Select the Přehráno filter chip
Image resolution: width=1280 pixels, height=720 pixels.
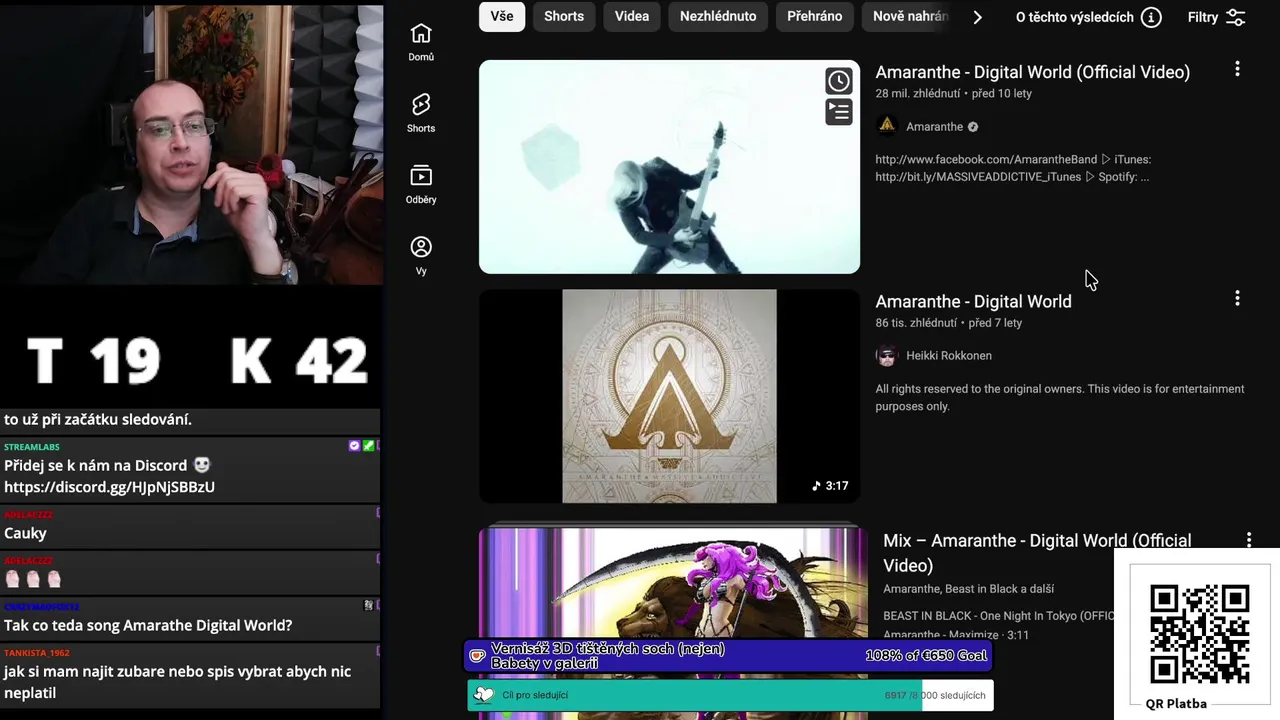[x=815, y=16]
